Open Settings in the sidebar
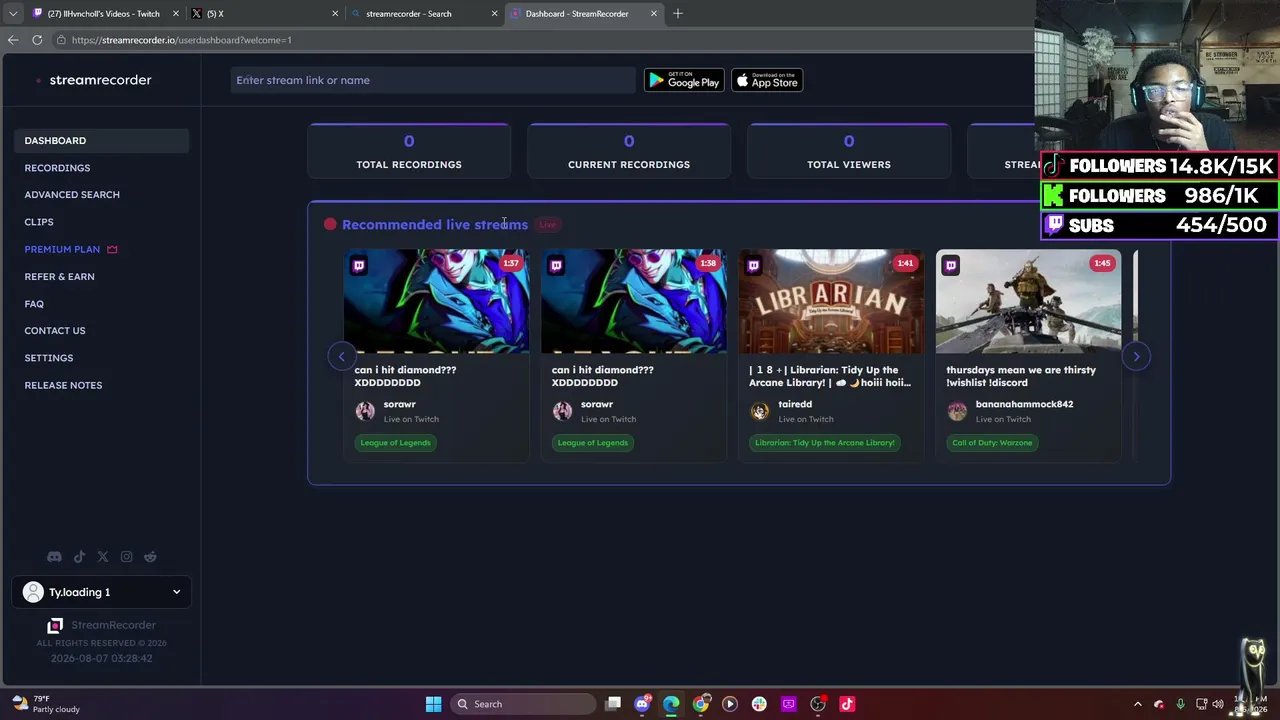 (49, 358)
